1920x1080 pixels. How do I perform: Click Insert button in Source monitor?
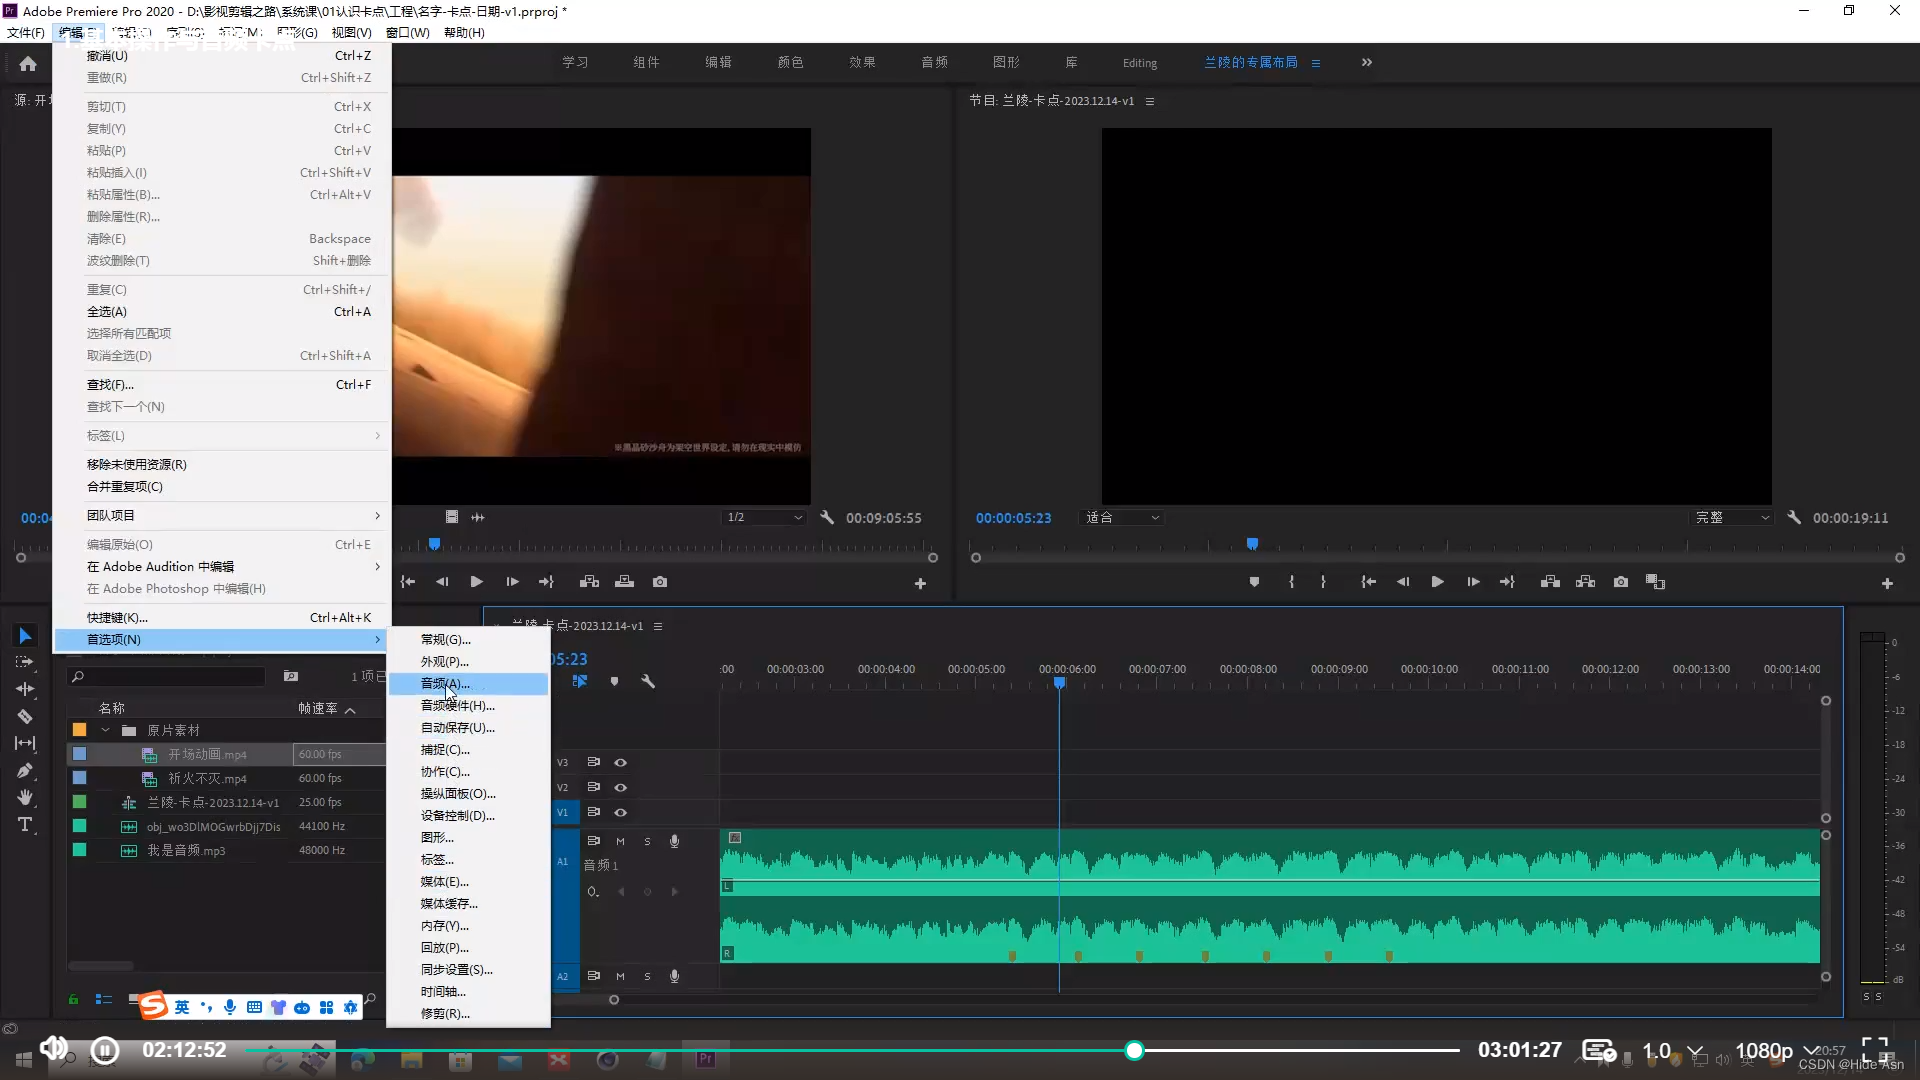(590, 582)
